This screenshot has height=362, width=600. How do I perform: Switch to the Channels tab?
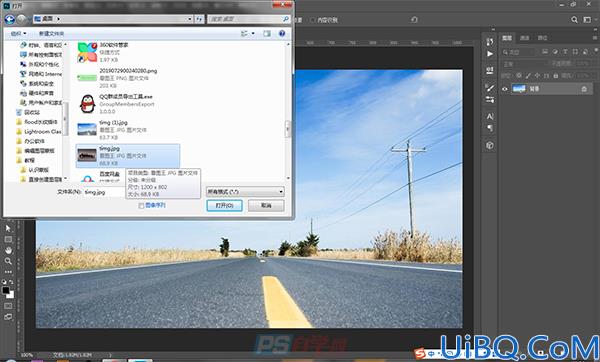[x=525, y=38]
